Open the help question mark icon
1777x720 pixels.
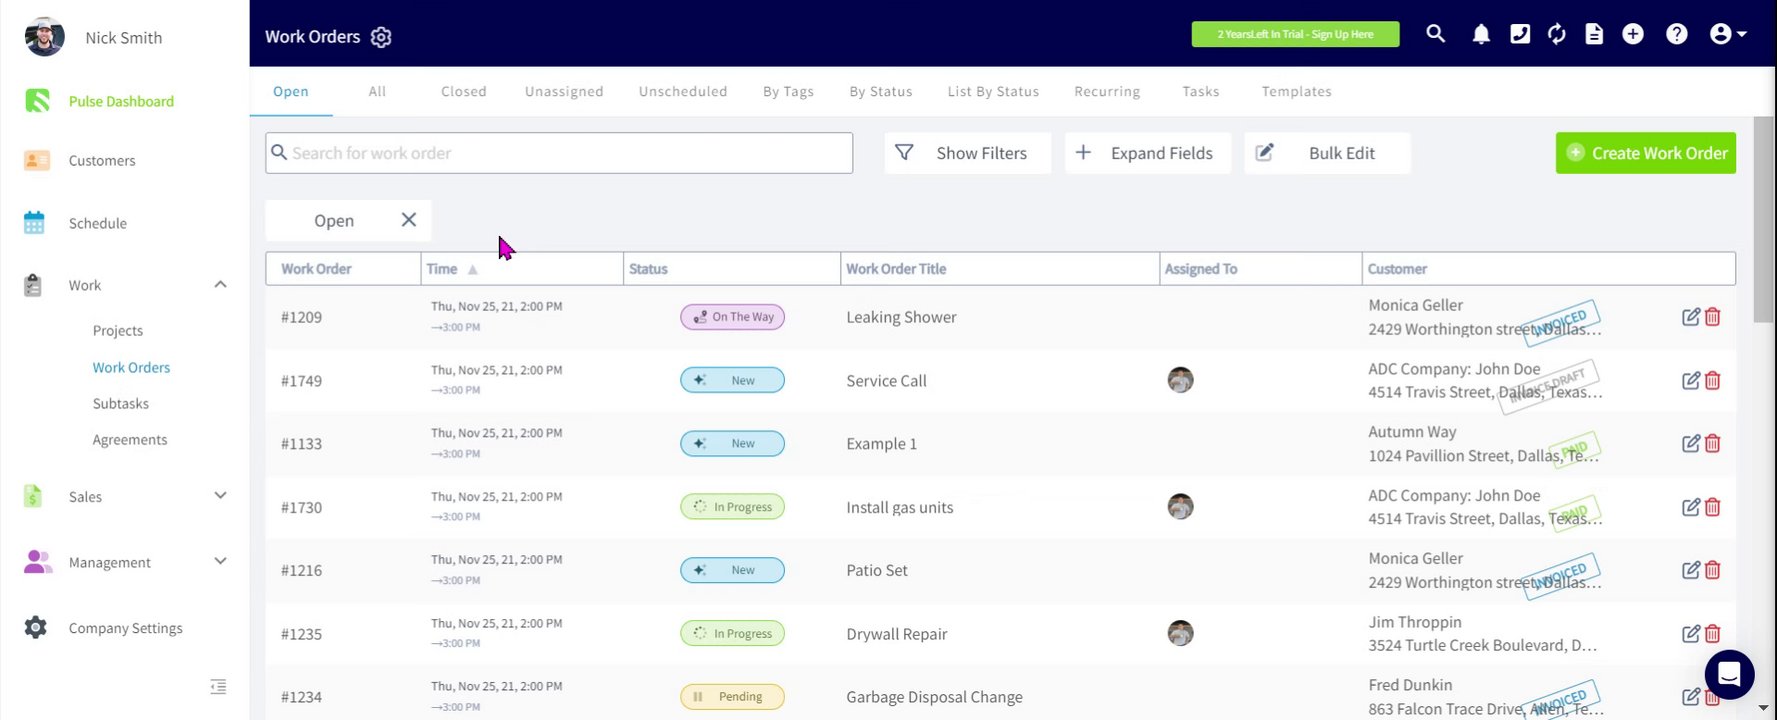pyautogui.click(x=1677, y=34)
